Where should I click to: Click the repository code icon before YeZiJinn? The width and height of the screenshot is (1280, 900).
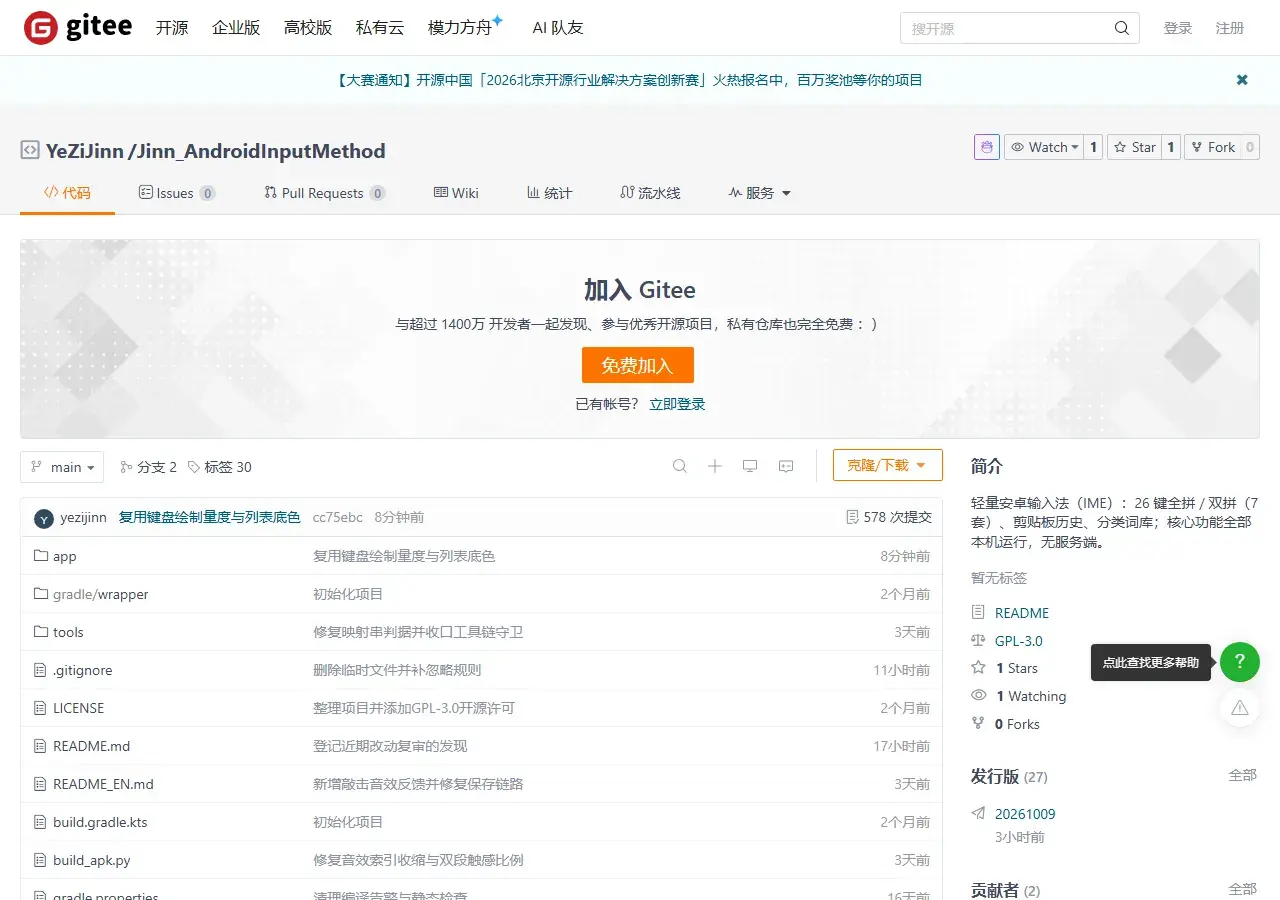pyautogui.click(x=30, y=151)
